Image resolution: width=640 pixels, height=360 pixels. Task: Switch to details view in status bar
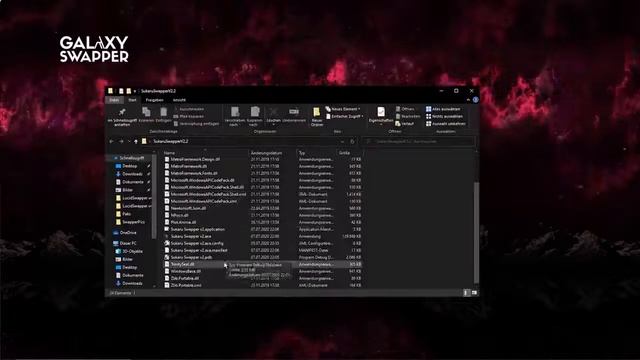point(467,293)
